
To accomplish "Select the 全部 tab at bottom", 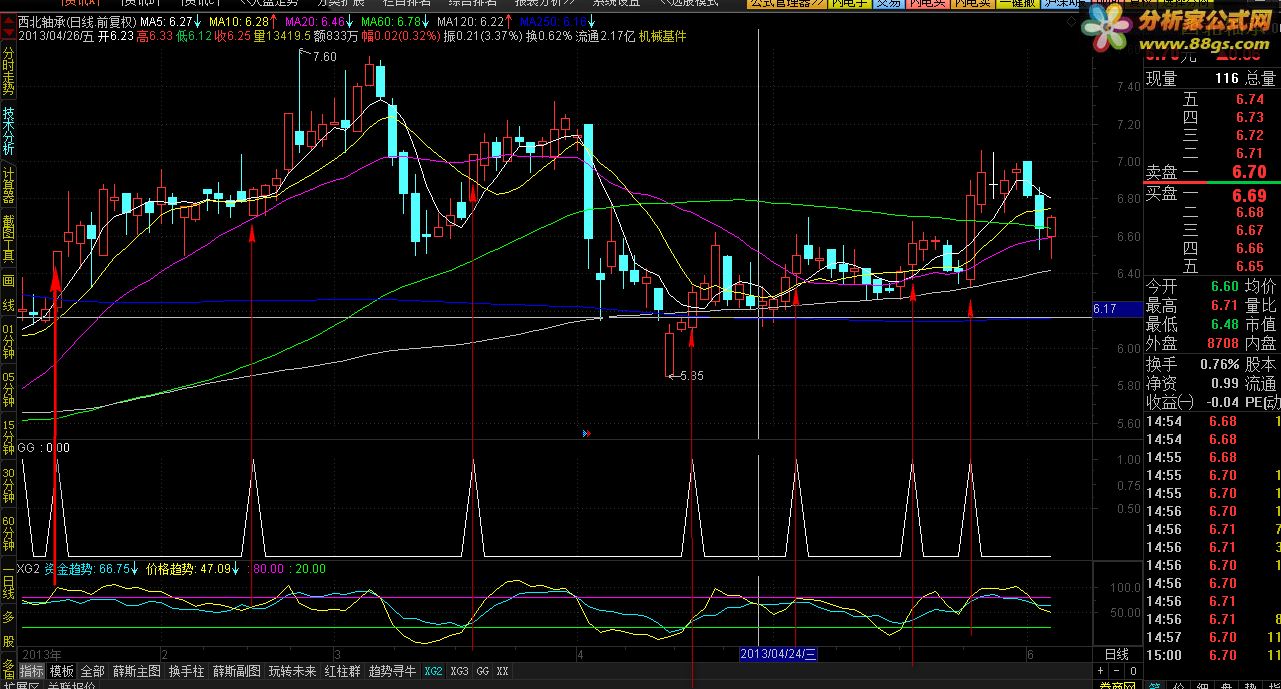I will [x=92, y=671].
